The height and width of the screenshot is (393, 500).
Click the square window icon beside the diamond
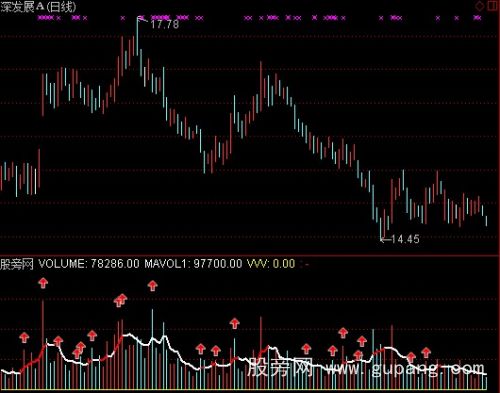[x=492, y=5]
